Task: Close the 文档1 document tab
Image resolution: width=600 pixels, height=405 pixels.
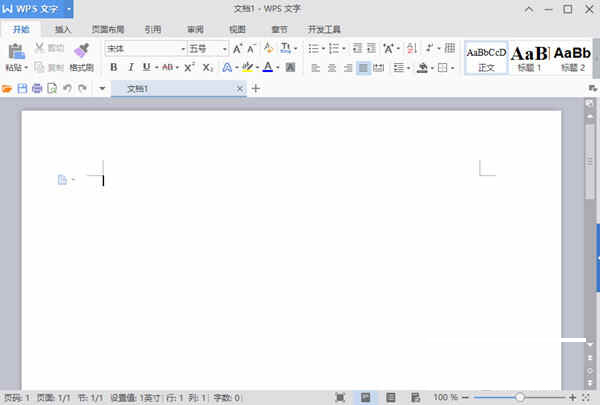Action: pyautogui.click(x=239, y=89)
